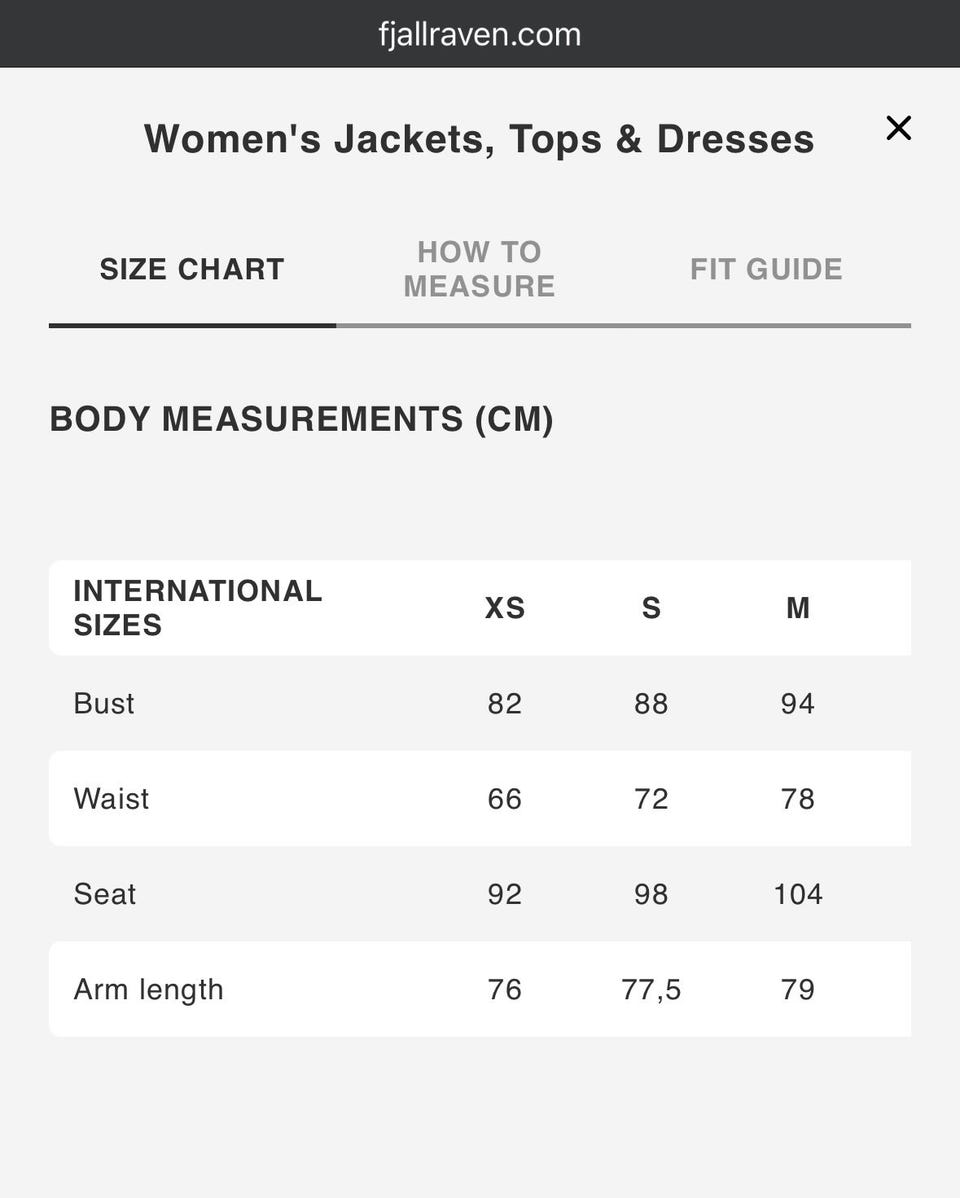Screen dimensions: 960x1198
Task: Select the Arm length row label
Action: click(x=149, y=989)
